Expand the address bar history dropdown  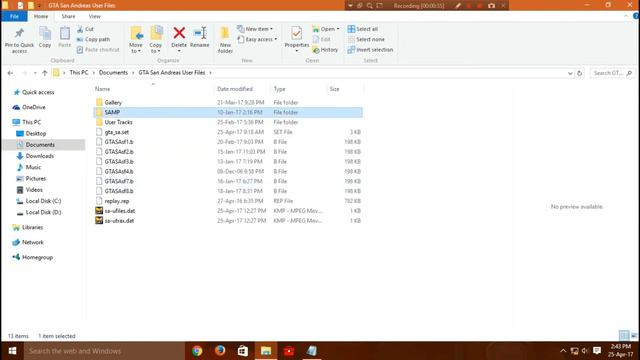(570, 73)
